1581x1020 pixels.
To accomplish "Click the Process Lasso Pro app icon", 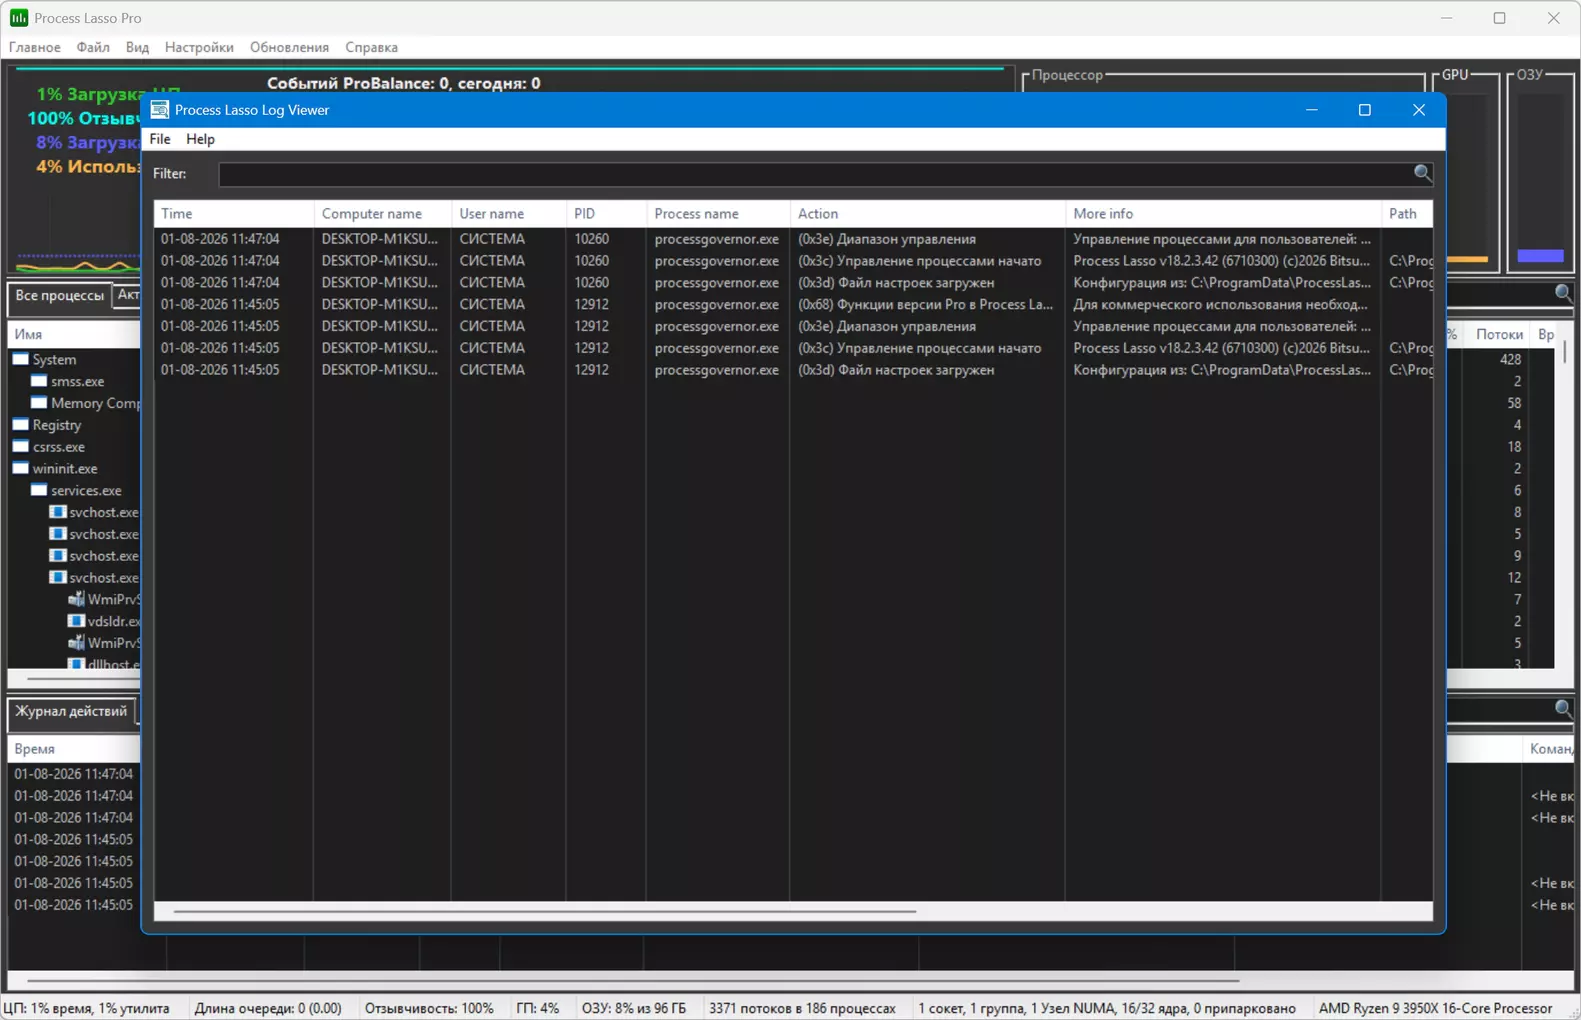I will 19,18.
